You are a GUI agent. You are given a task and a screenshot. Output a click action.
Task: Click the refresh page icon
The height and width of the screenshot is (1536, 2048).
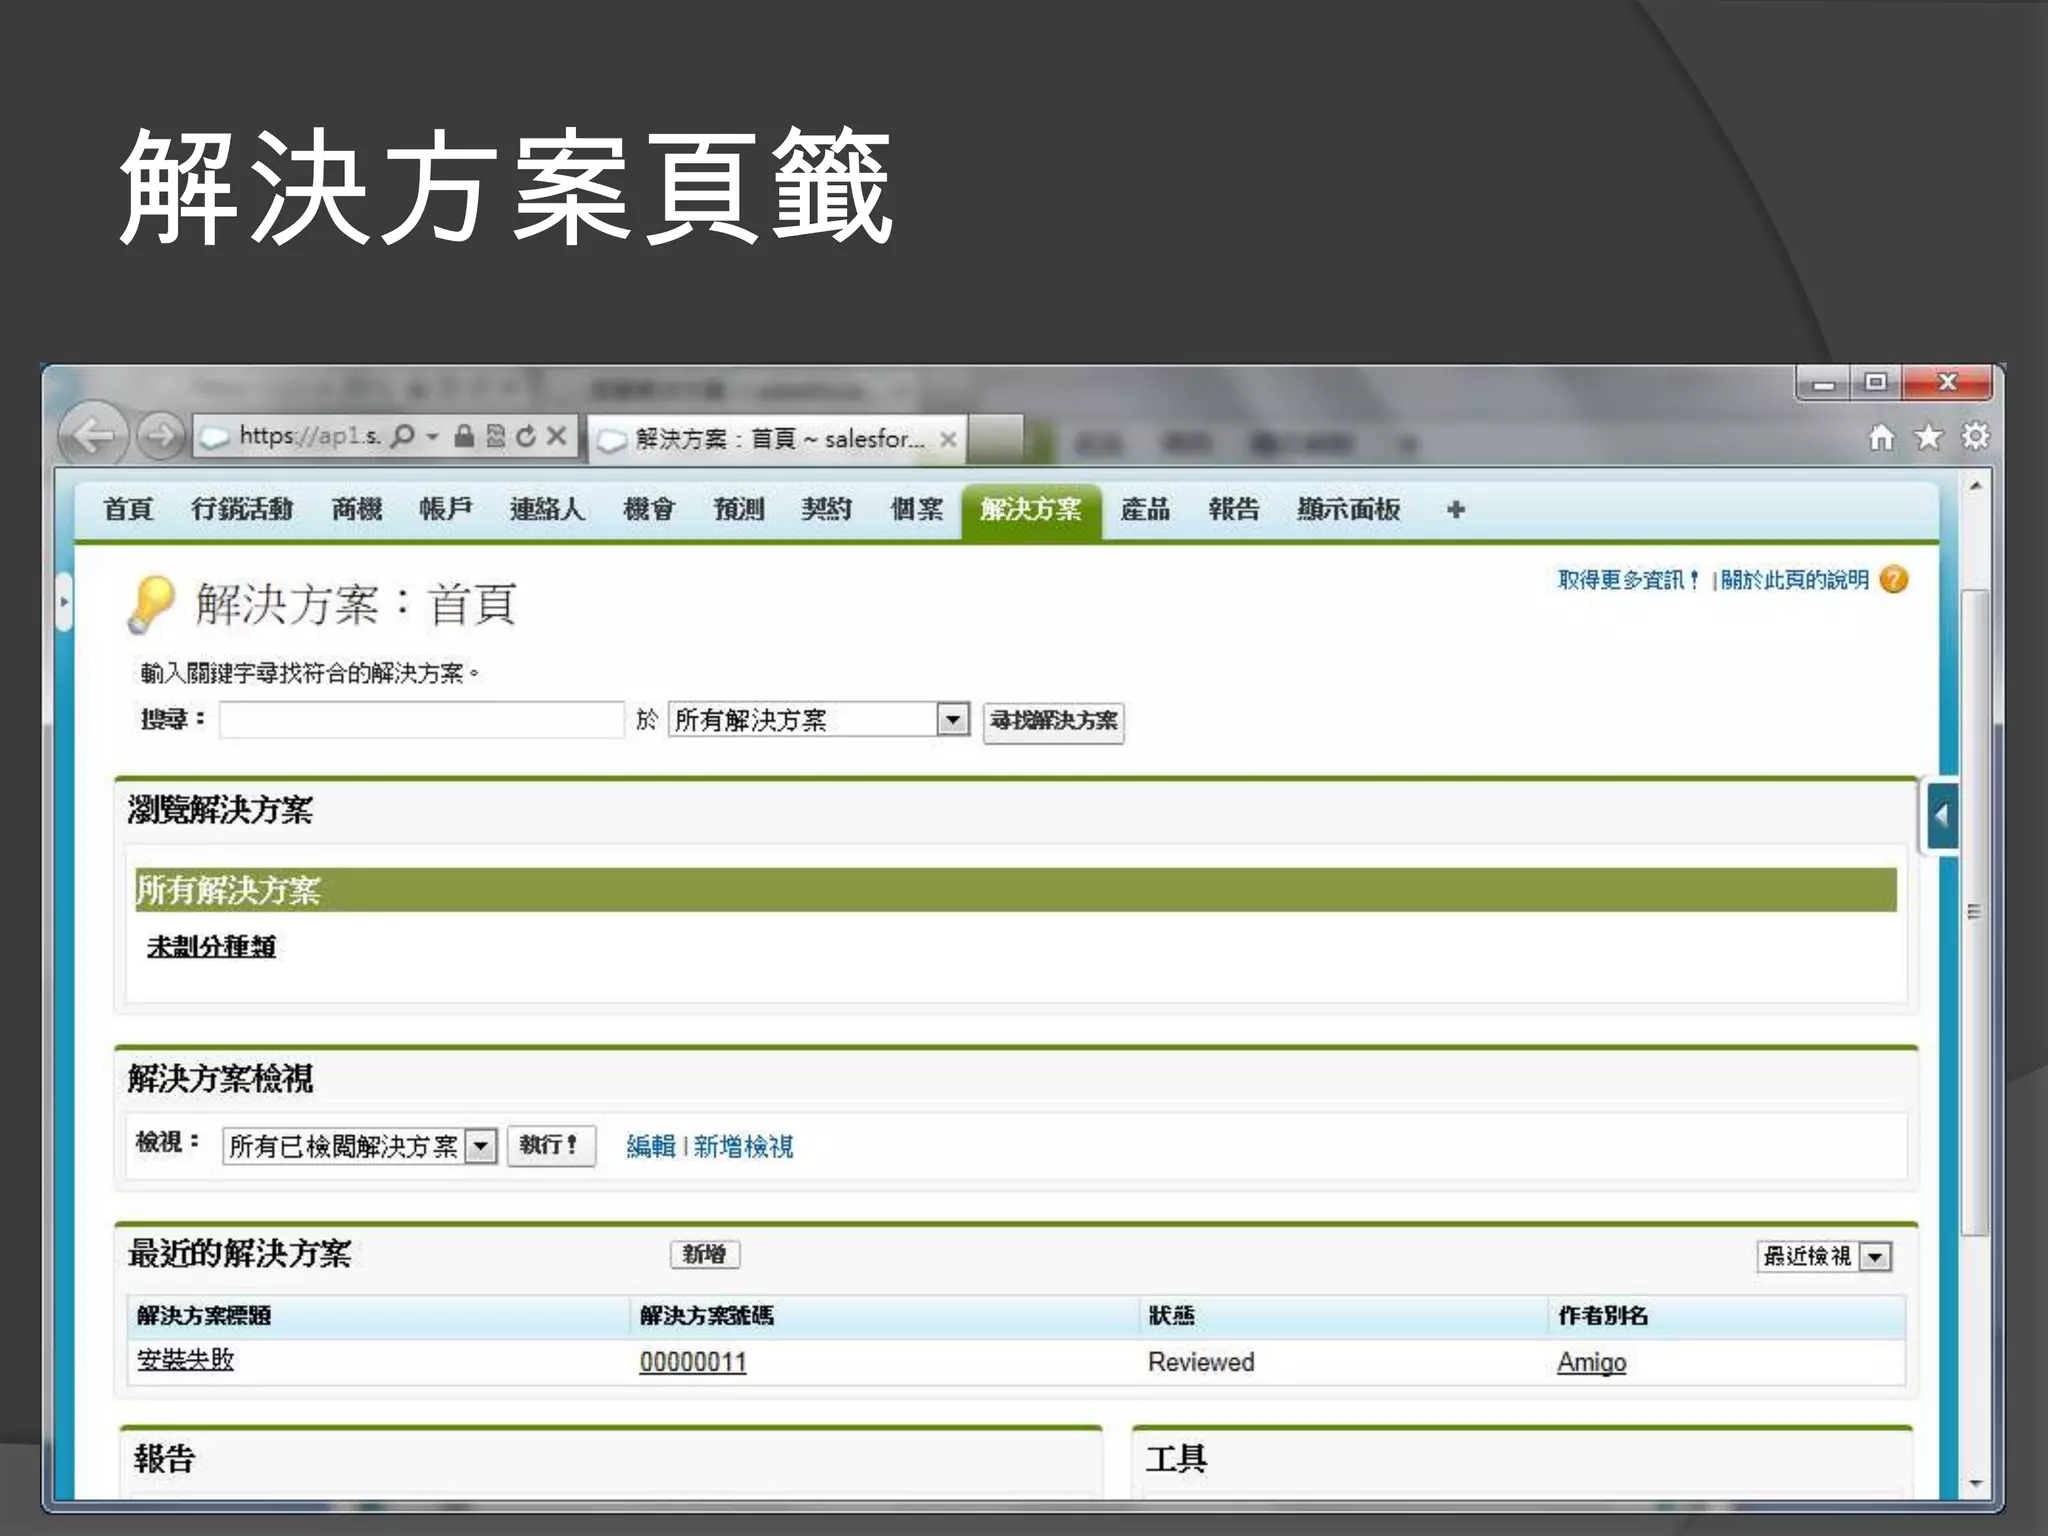pos(526,436)
